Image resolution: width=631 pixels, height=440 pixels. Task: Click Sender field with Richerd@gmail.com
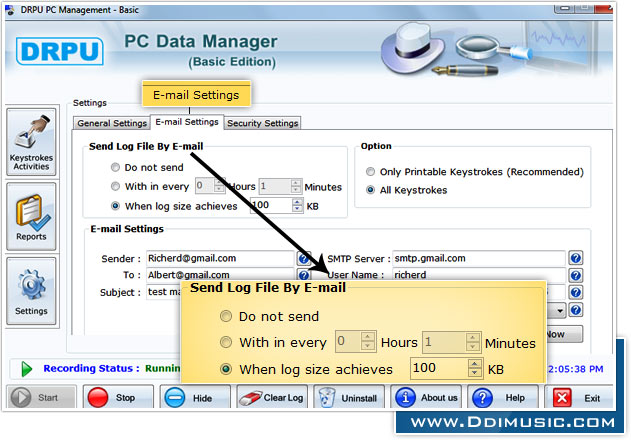coord(220,258)
